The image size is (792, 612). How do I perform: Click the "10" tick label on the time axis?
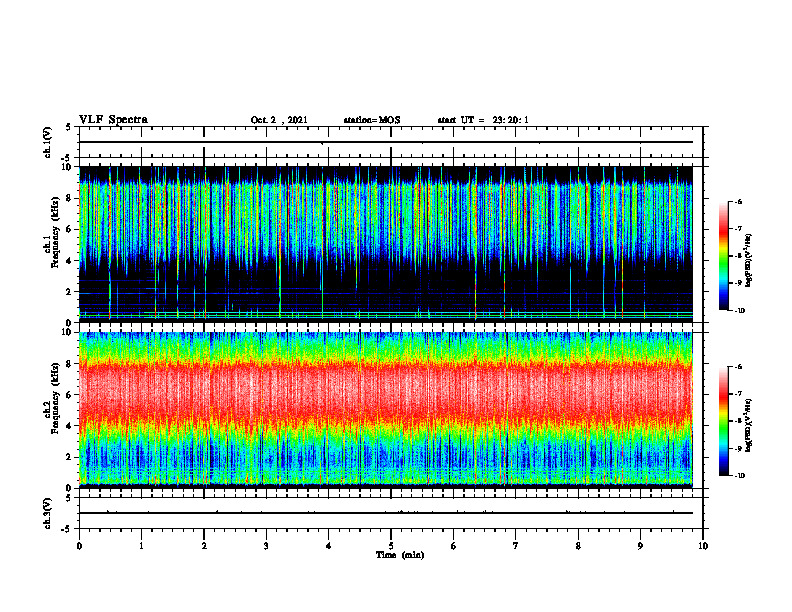(x=703, y=546)
